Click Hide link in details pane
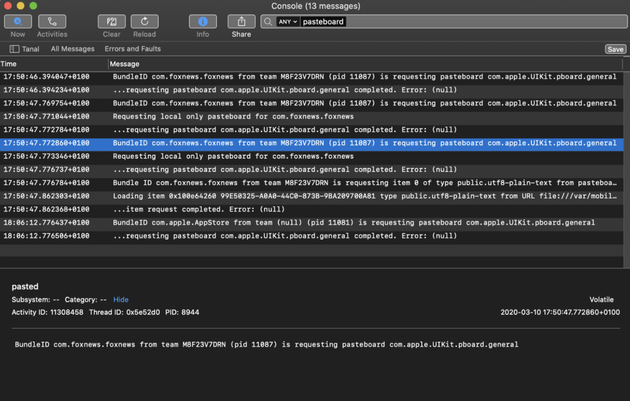The height and width of the screenshot is (401, 630). click(x=120, y=300)
